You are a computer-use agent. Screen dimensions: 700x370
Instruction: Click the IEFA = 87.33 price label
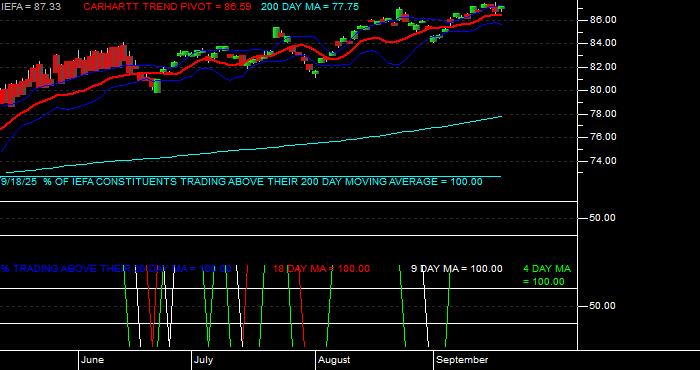point(31,7)
